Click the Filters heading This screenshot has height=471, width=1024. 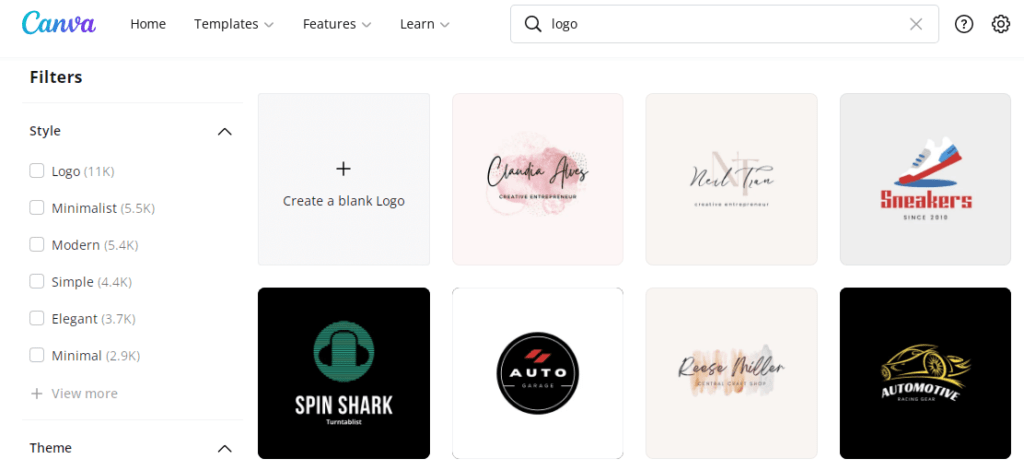coord(56,77)
